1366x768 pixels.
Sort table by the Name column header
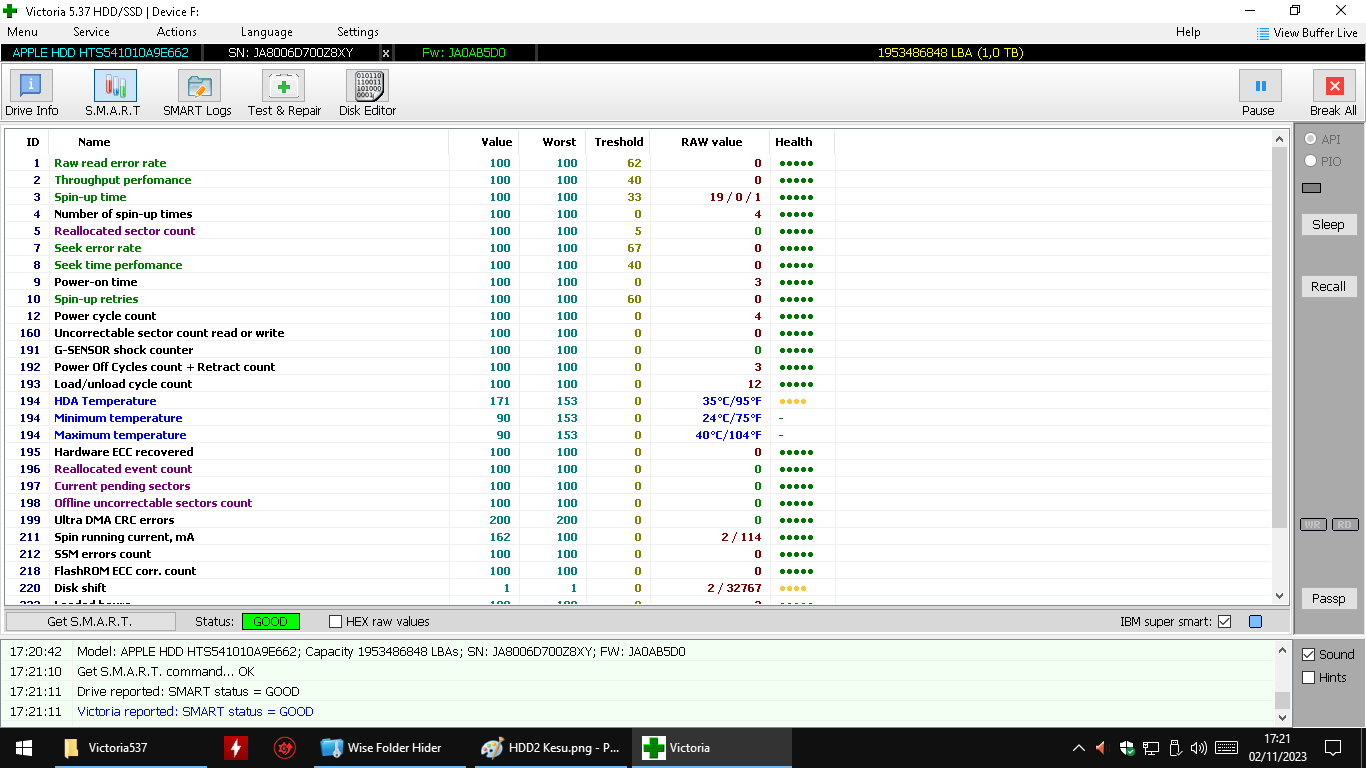(94, 142)
